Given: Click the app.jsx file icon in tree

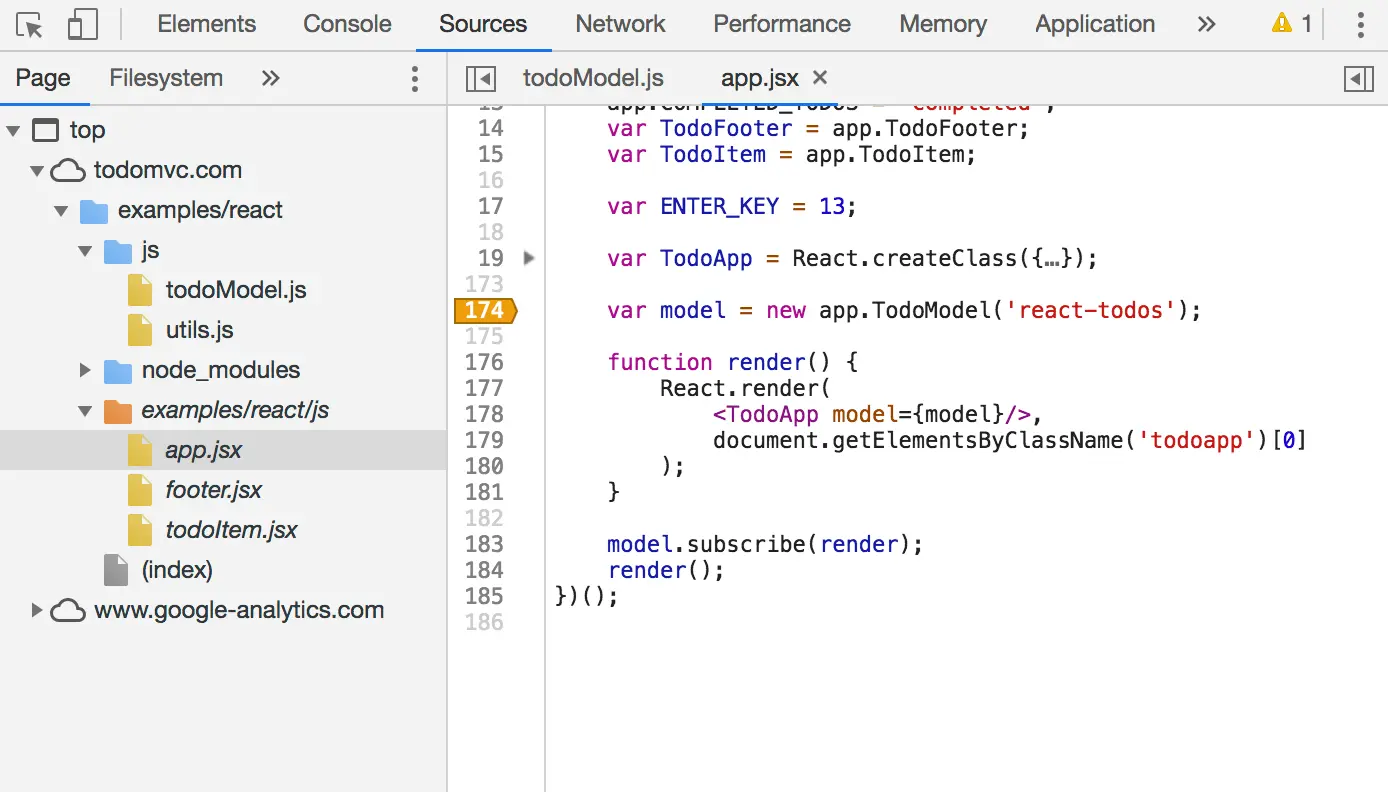Looking at the screenshot, I should coord(140,450).
